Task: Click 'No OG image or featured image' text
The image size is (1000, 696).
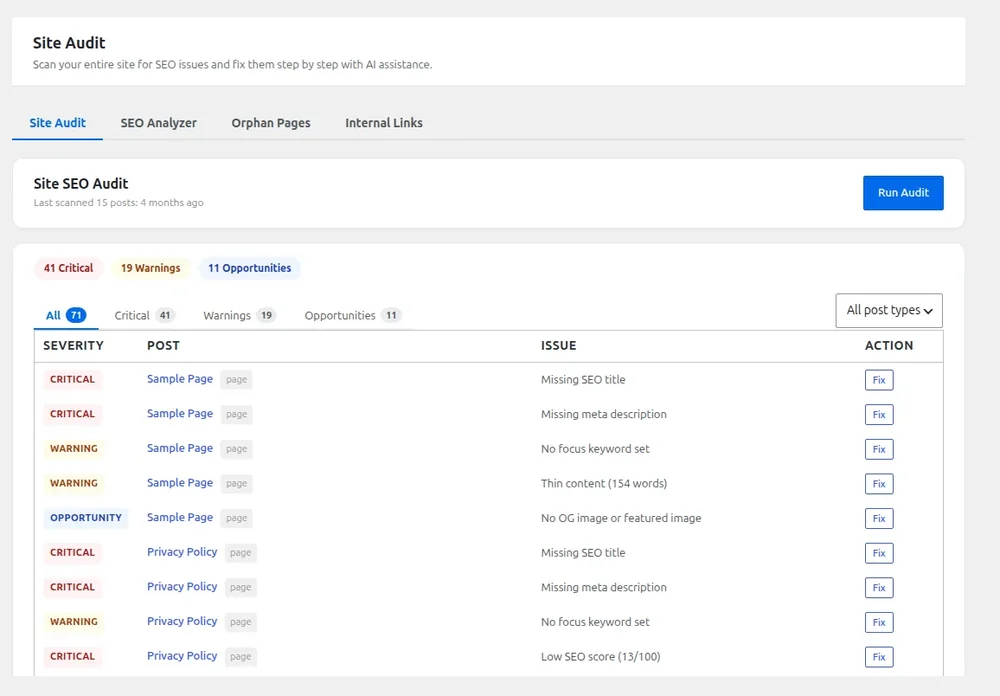Action: (x=621, y=518)
